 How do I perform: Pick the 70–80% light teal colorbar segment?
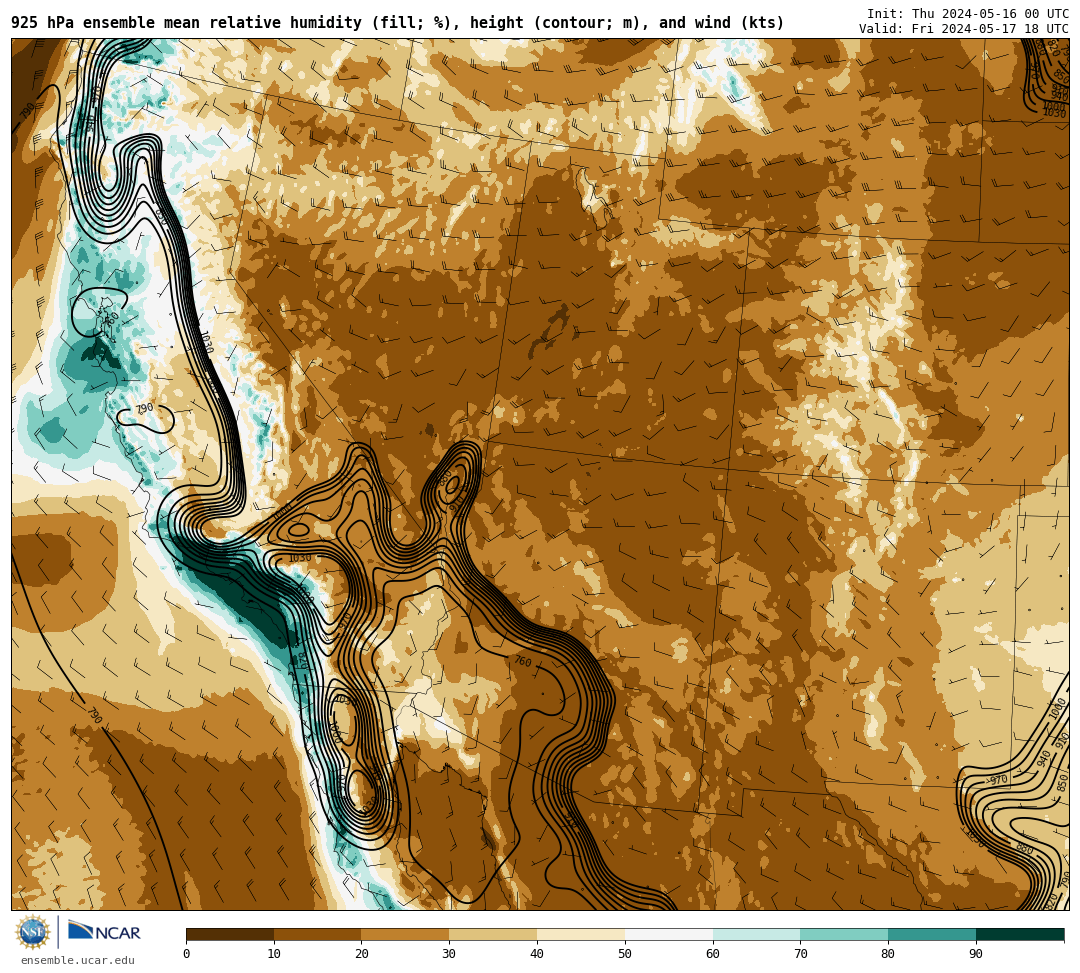[844, 934]
